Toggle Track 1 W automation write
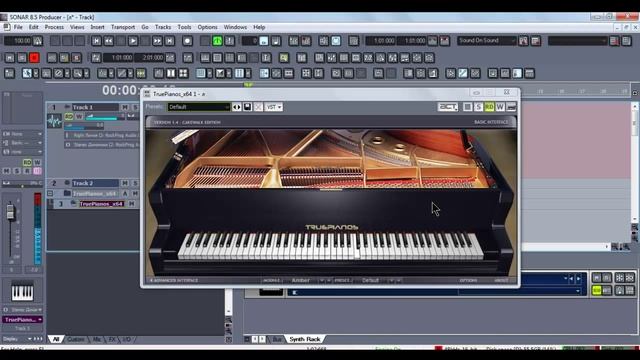640x360 pixels. pyautogui.click(x=79, y=117)
